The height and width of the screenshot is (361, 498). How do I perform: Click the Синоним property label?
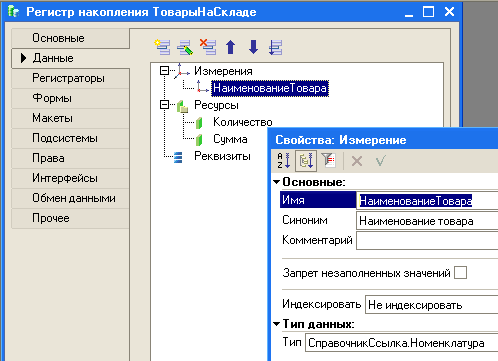[x=305, y=220]
